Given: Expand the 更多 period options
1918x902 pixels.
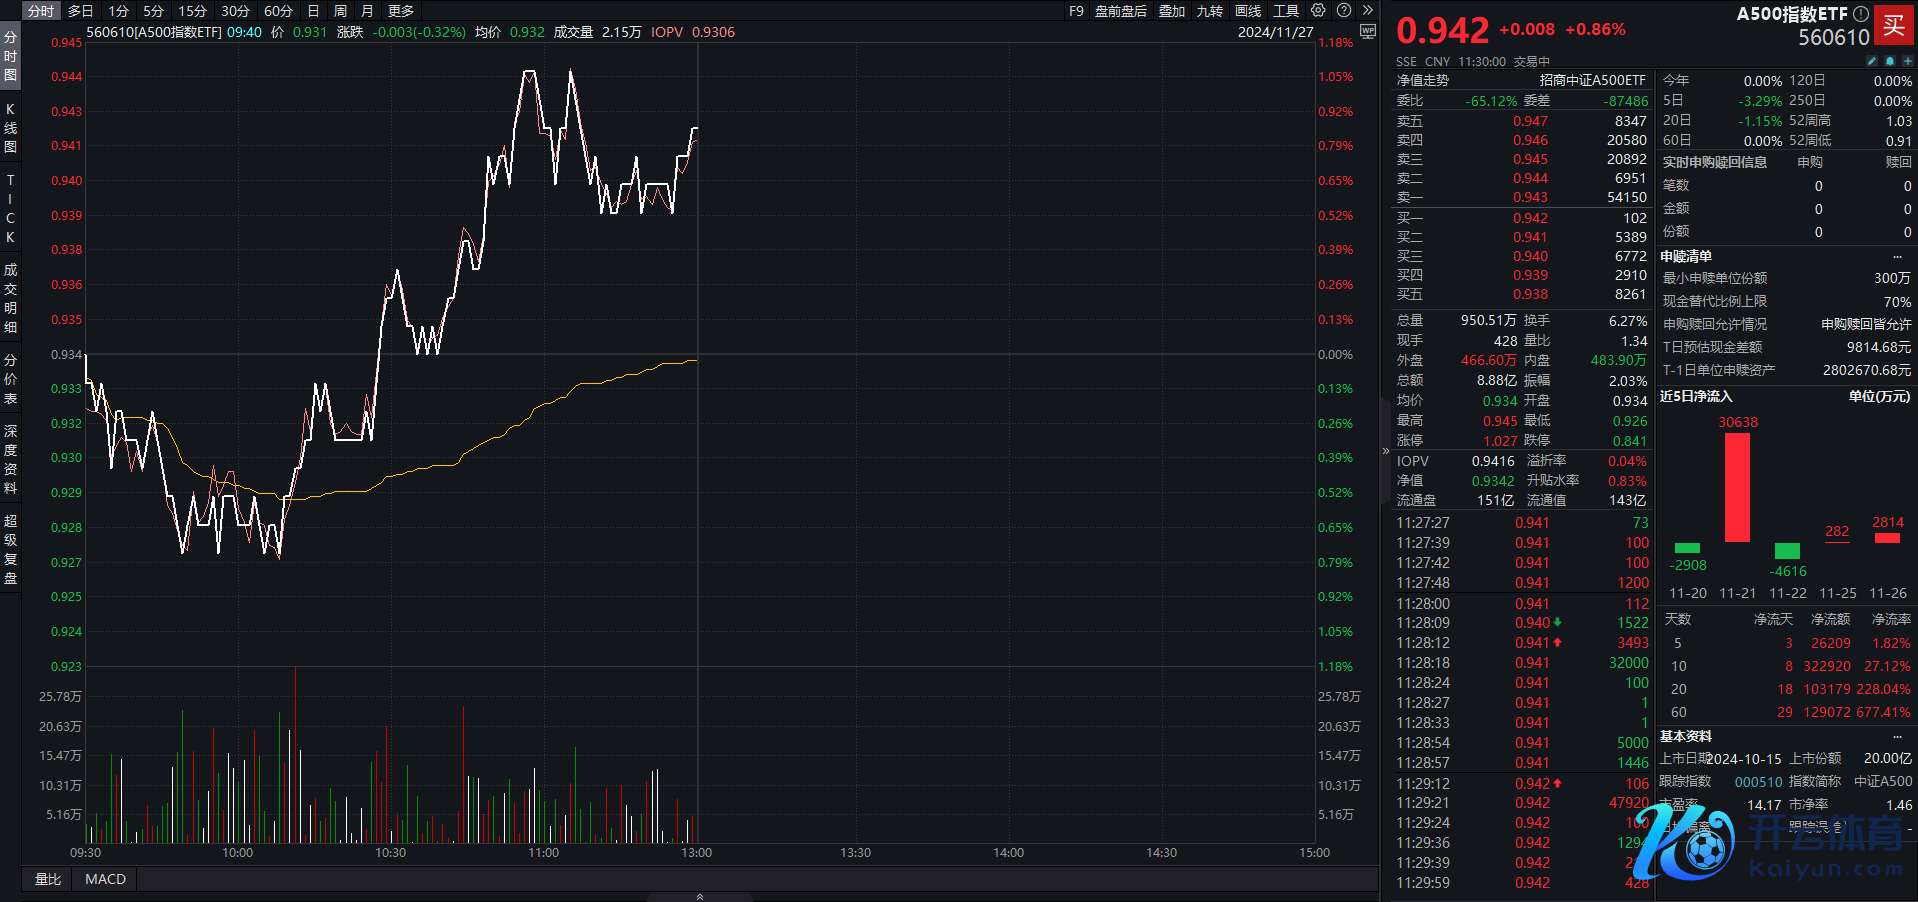Looking at the screenshot, I should tap(401, 11).
